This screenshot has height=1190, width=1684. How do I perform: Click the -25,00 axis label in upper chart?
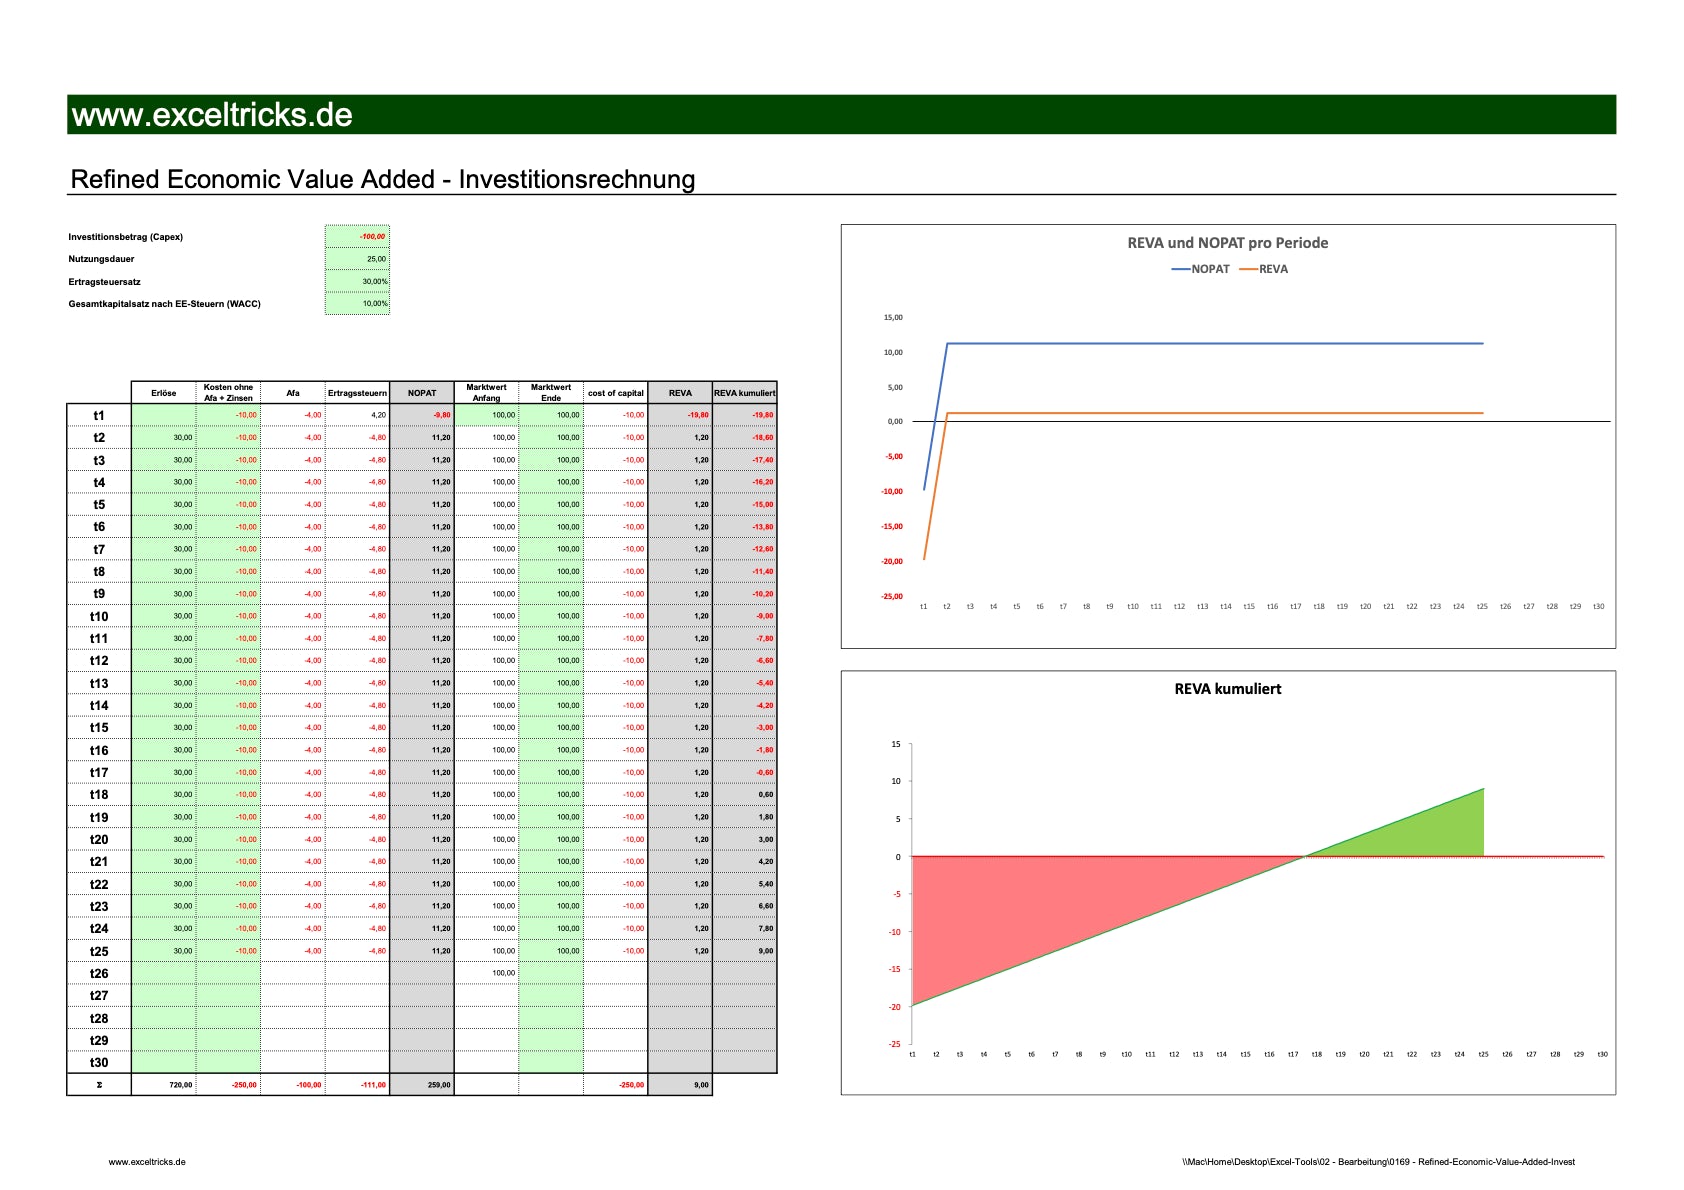892,596
